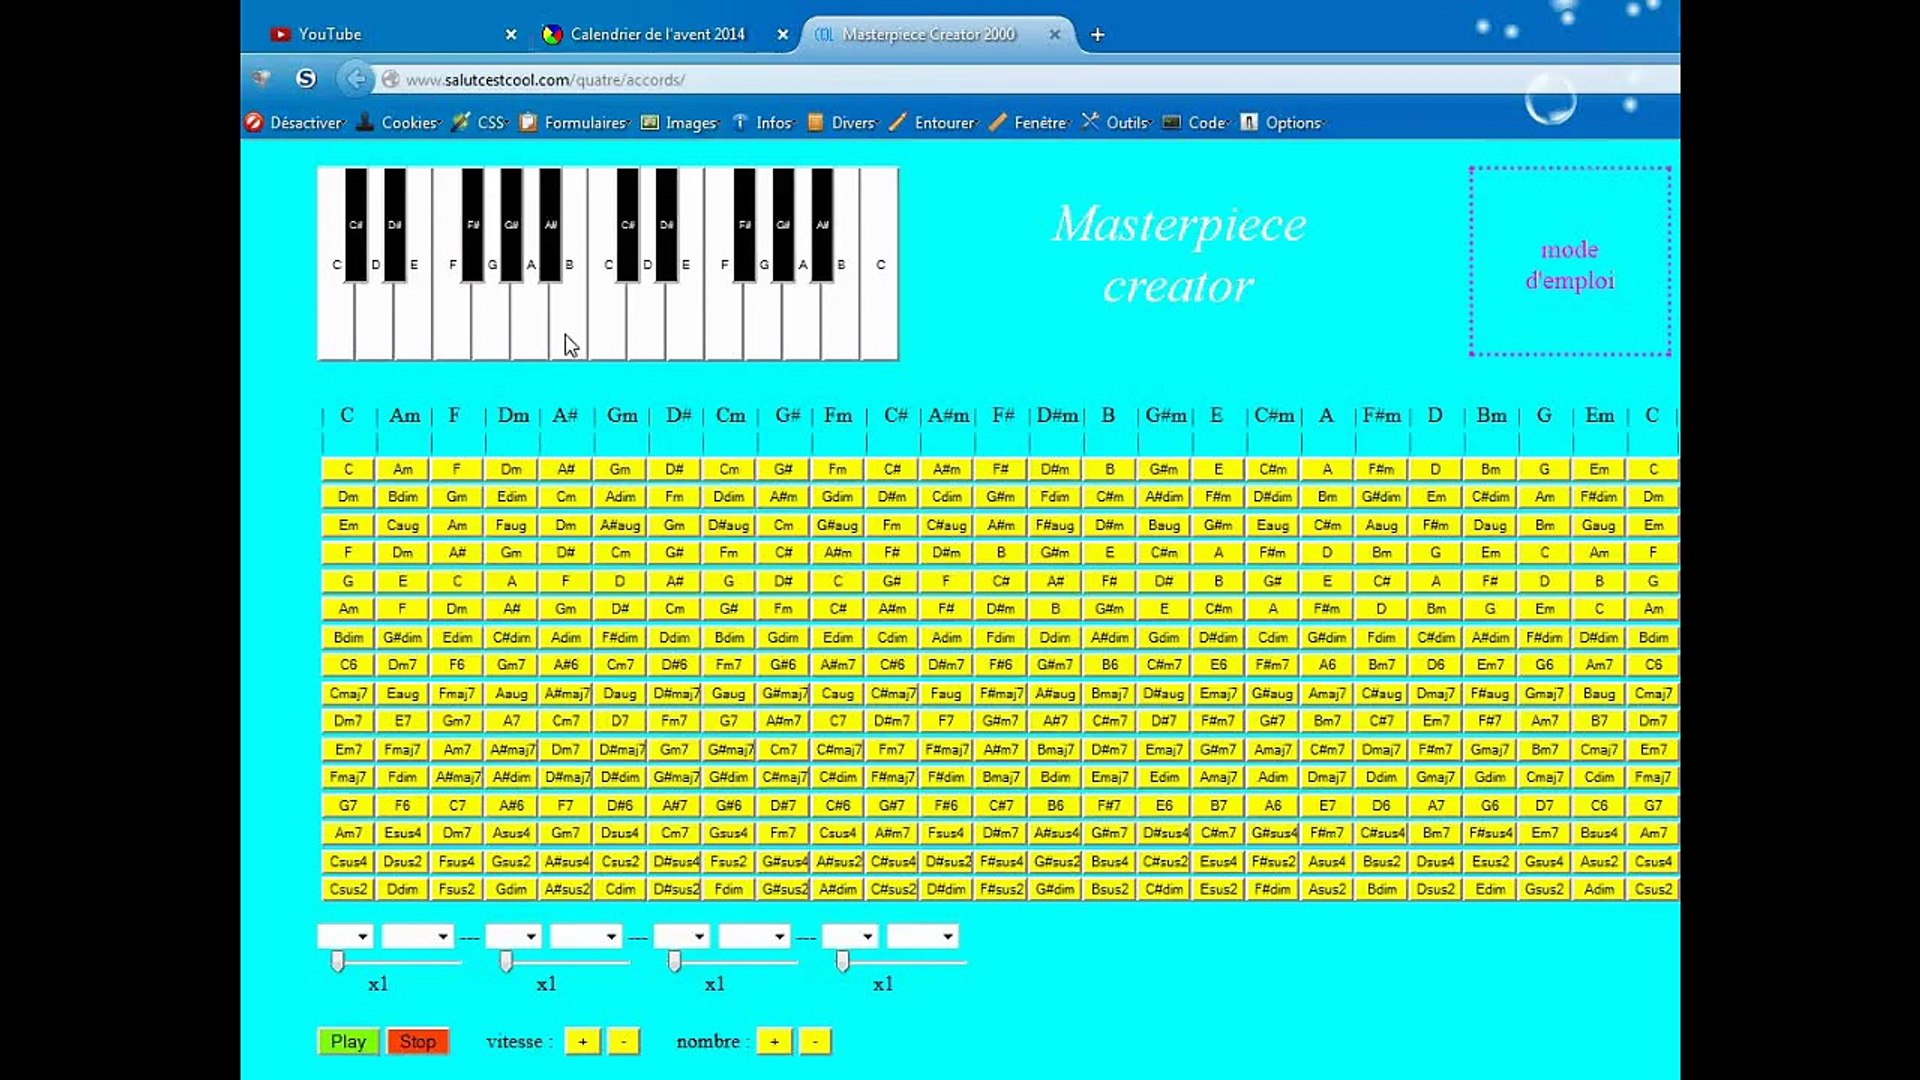Open the Options toolbar menu
1920x1080 pixels.
click(1281, 122)
